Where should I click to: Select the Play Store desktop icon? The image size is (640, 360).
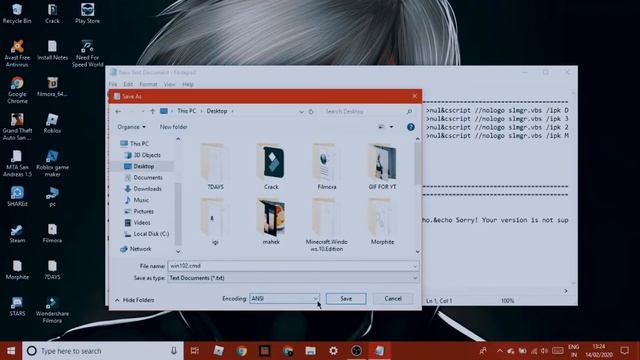click(x=87, y=13)
